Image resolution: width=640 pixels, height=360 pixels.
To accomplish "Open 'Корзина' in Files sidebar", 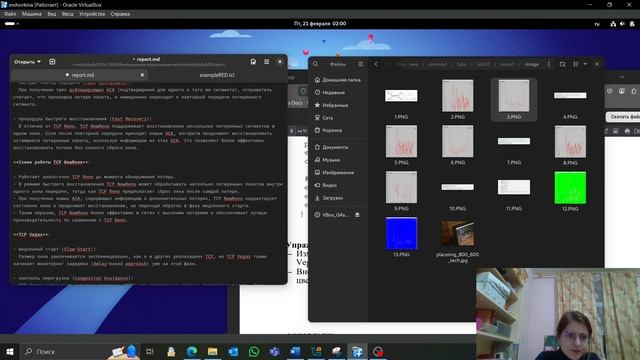I will (x=337, y=130).
